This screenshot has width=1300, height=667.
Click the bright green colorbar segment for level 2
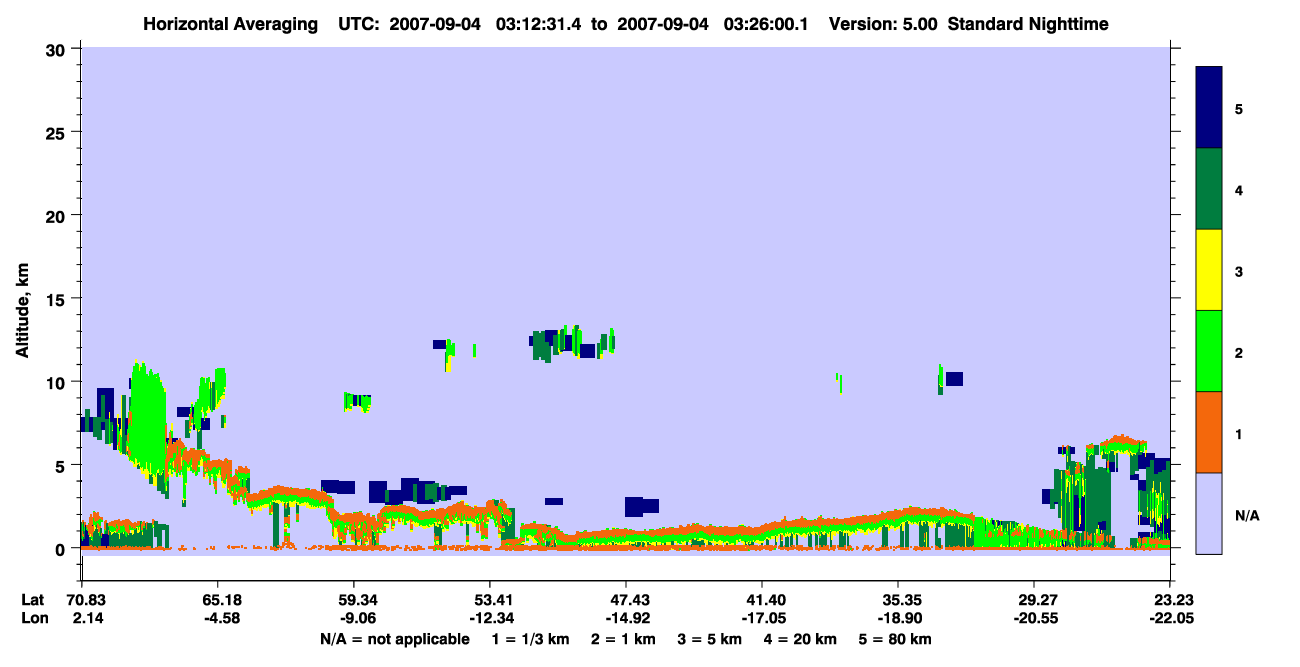1209,351
